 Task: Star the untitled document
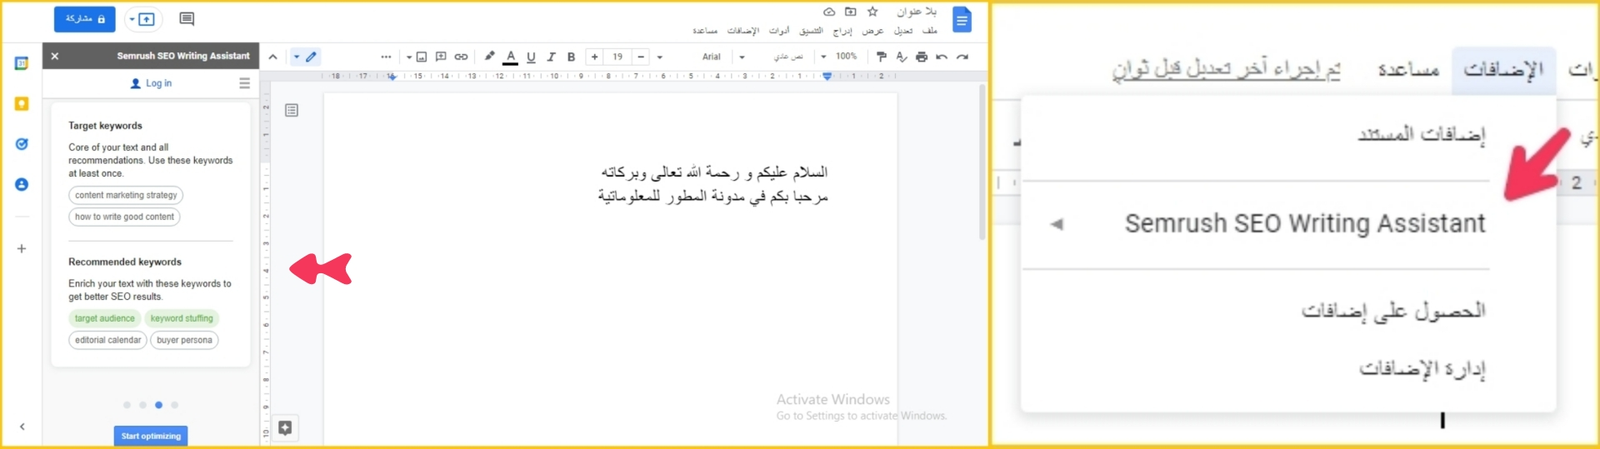click(x=873, y=12)
